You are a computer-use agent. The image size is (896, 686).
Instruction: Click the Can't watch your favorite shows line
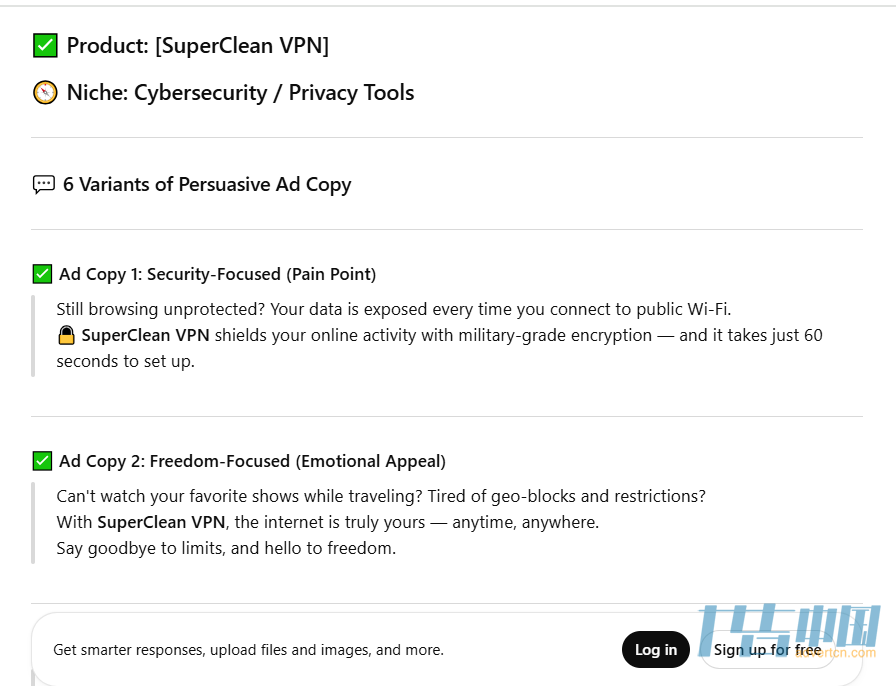click(x=380, y=496)
